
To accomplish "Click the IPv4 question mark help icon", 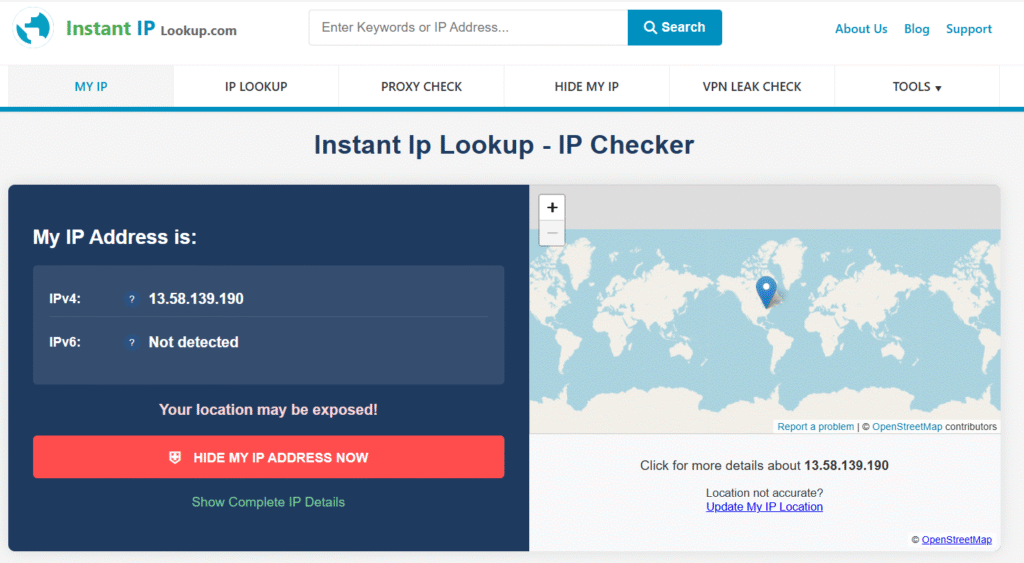I will coord(132,299).
